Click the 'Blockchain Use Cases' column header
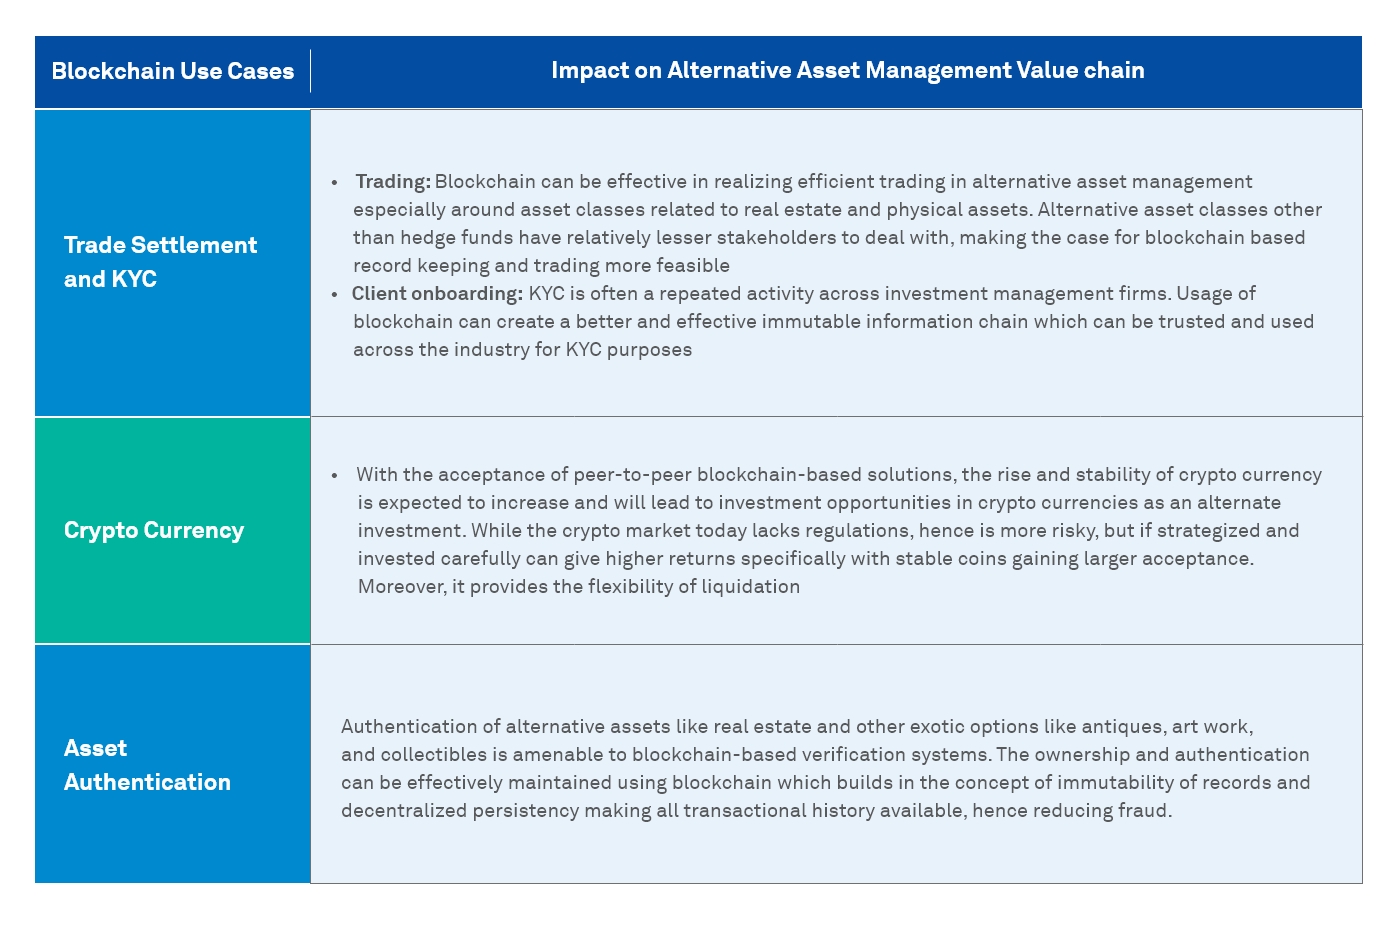 pos(172,71)
